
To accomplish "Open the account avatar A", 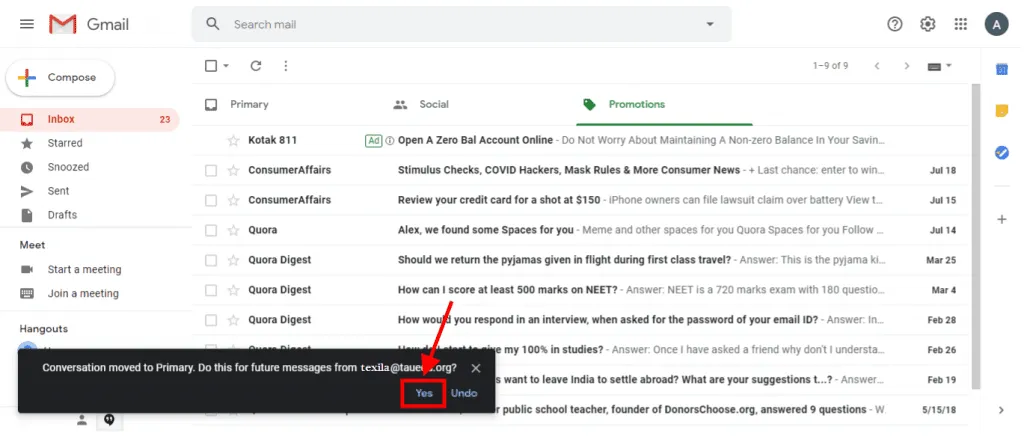I will click(x=997, y=24).
